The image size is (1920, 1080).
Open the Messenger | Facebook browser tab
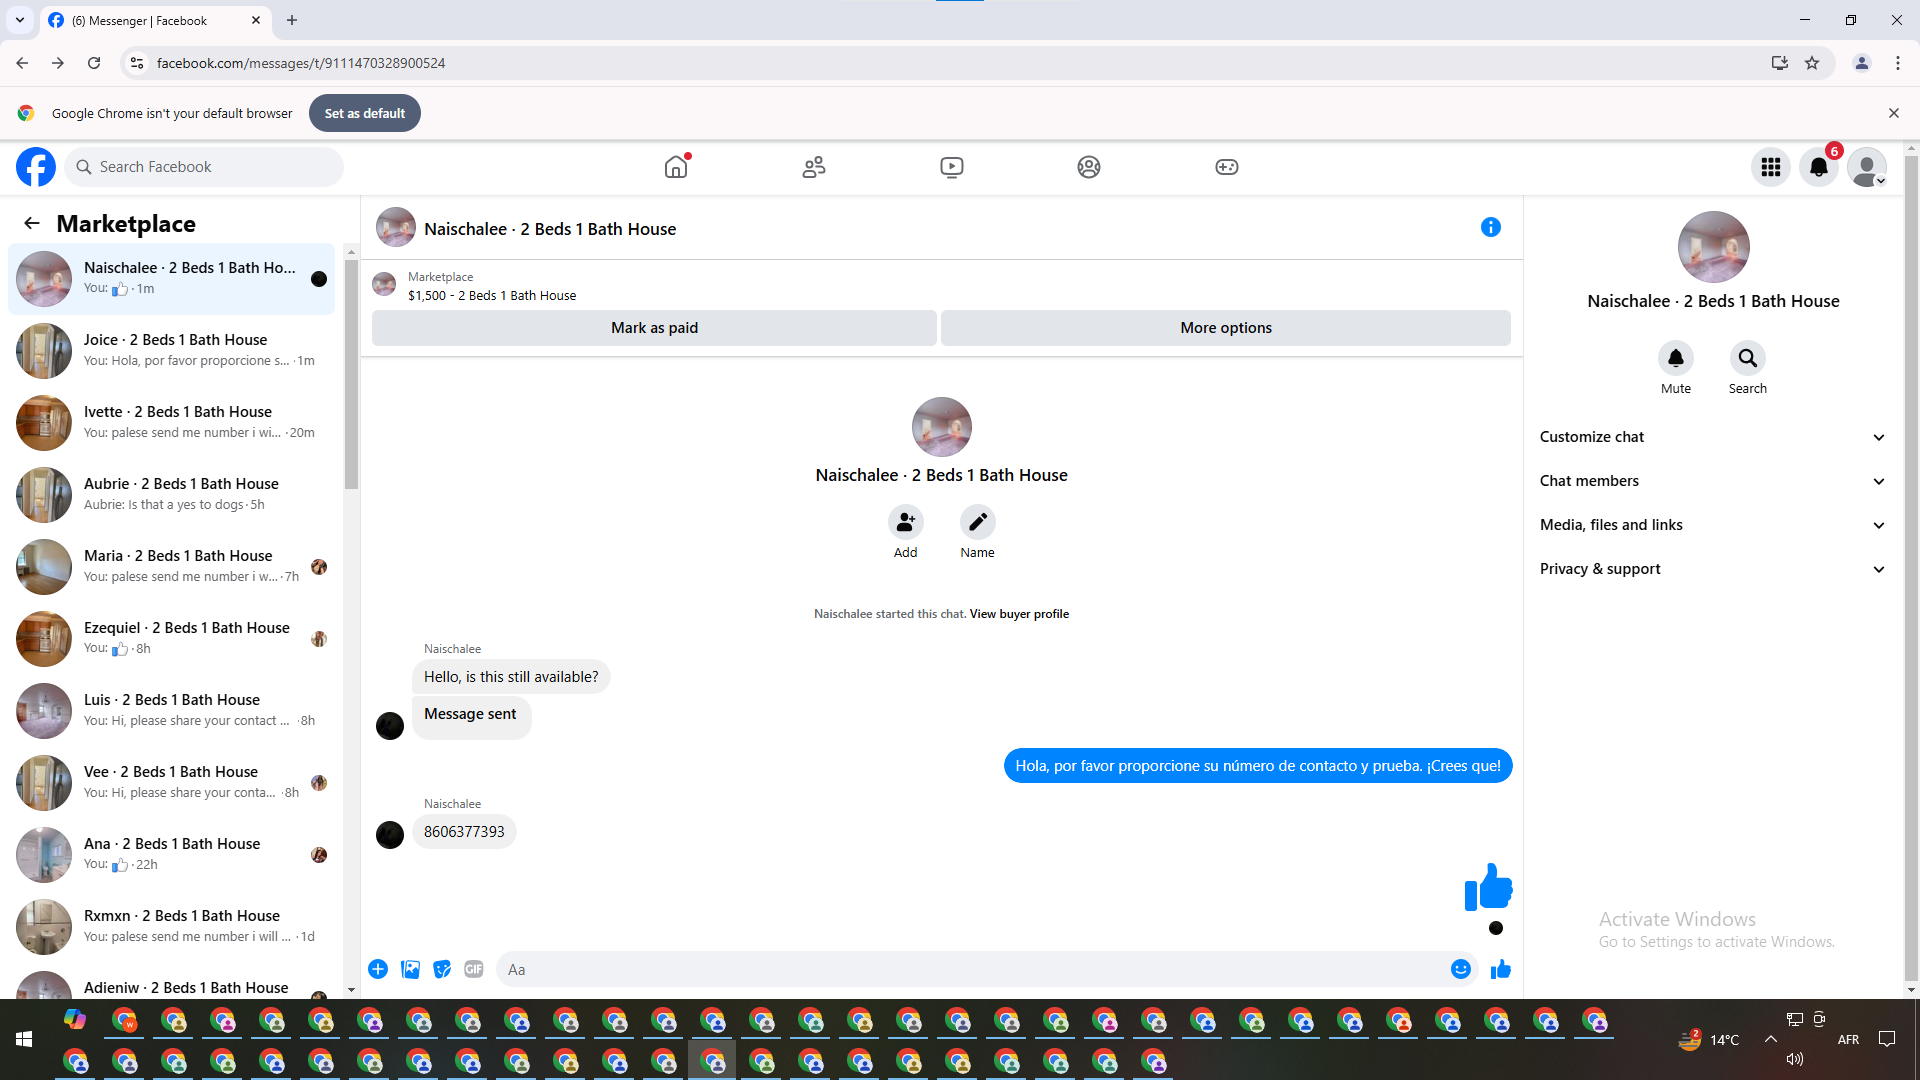tap(155, 20)
